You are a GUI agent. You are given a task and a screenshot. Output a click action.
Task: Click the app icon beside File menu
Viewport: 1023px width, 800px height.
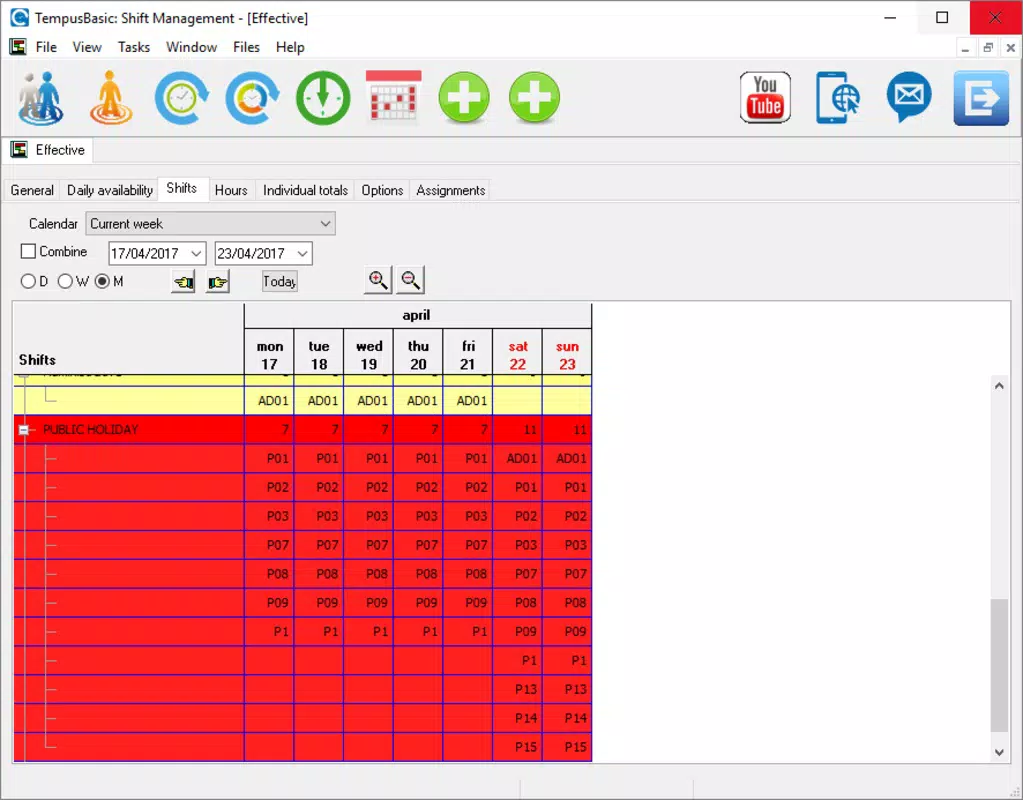(18, 46)
